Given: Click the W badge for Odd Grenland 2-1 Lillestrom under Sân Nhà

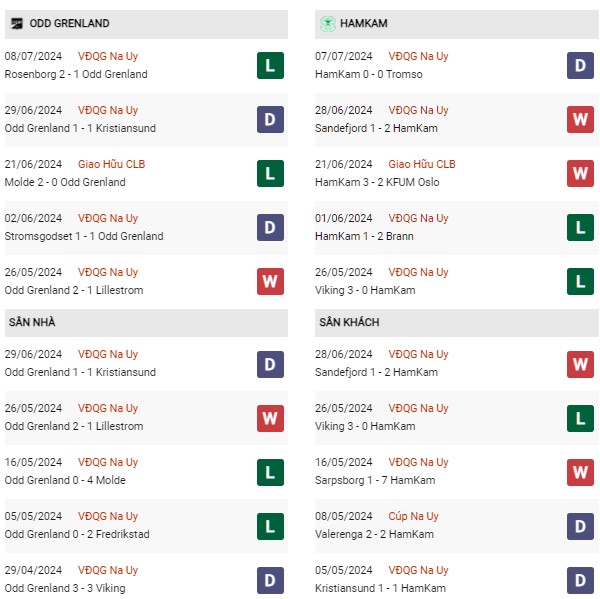Looking at the screenshot, I should (270, 418).
